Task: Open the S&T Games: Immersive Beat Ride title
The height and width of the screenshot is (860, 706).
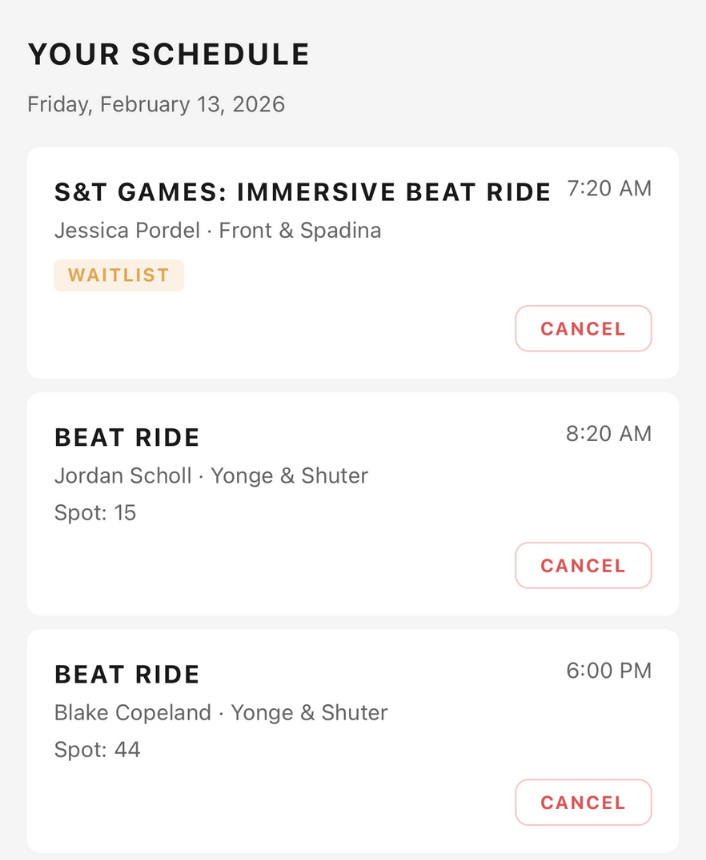Action: click(x=302, y=192)
